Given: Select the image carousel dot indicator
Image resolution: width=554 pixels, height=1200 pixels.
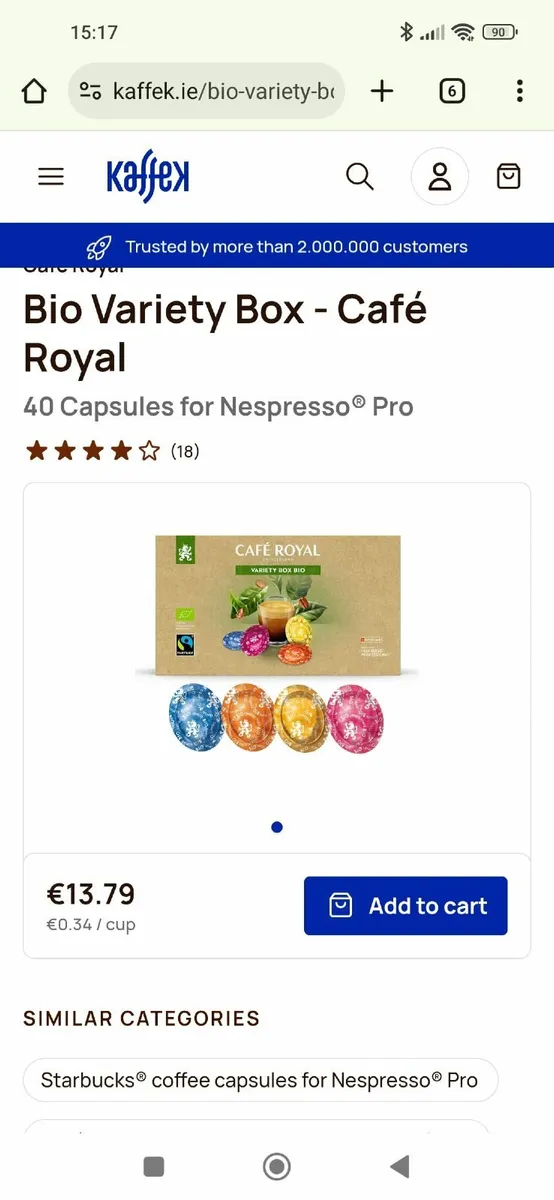Looking at the screenshot, I should [x=277, y=827].
